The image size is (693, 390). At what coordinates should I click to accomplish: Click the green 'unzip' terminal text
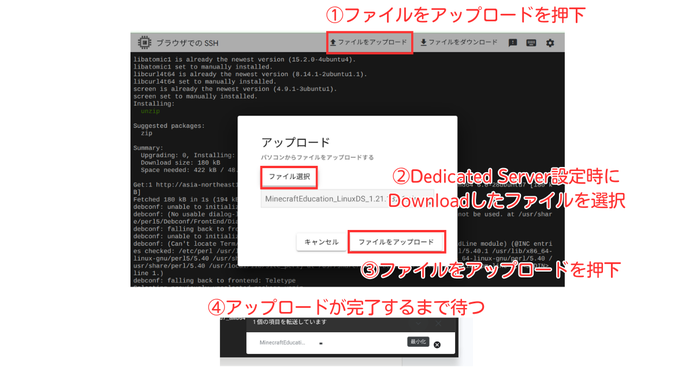pos(150,111)
